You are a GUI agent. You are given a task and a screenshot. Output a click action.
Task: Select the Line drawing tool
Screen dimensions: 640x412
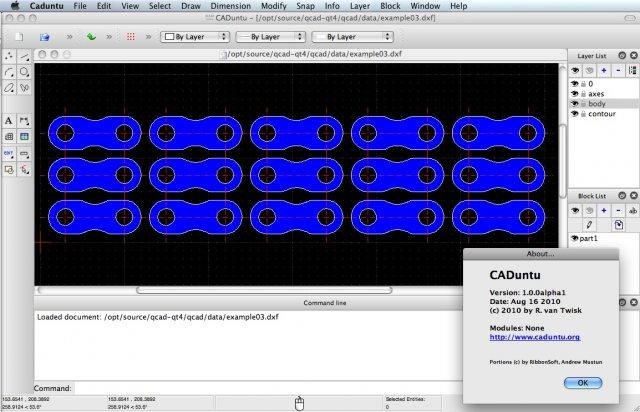click(24, 56)
